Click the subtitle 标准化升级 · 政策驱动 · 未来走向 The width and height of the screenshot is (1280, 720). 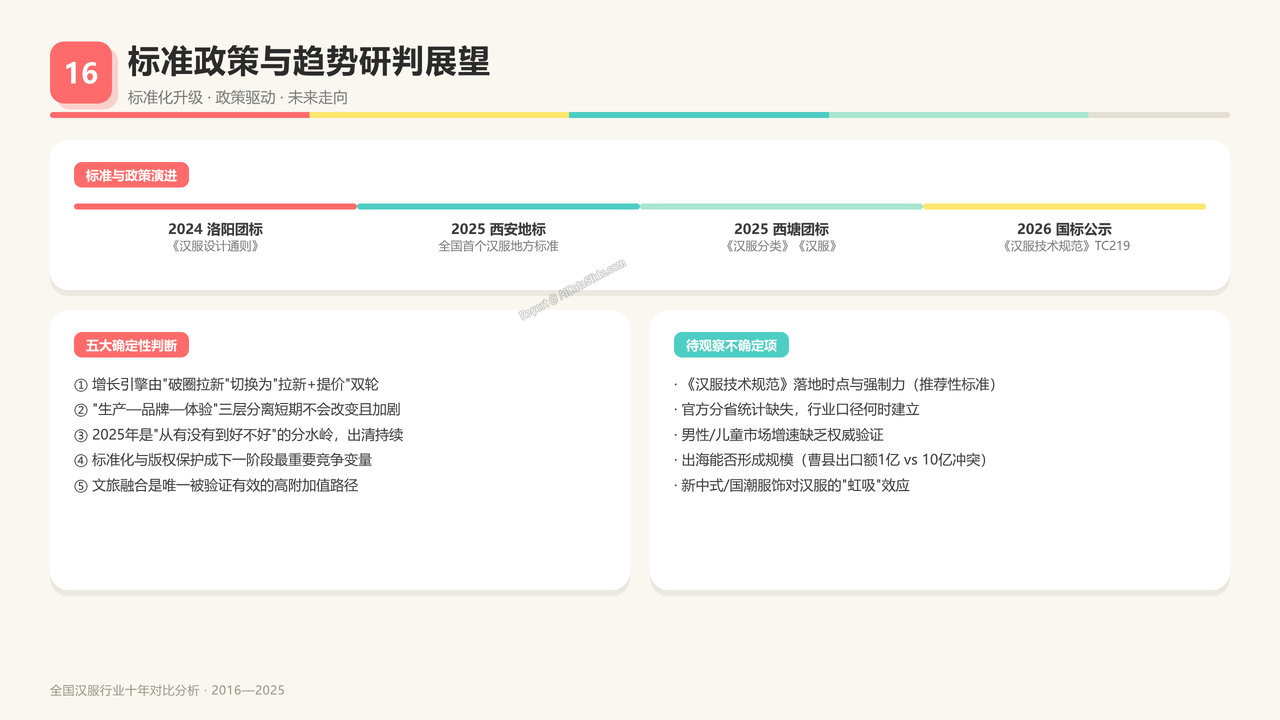(x=238, y=97)
